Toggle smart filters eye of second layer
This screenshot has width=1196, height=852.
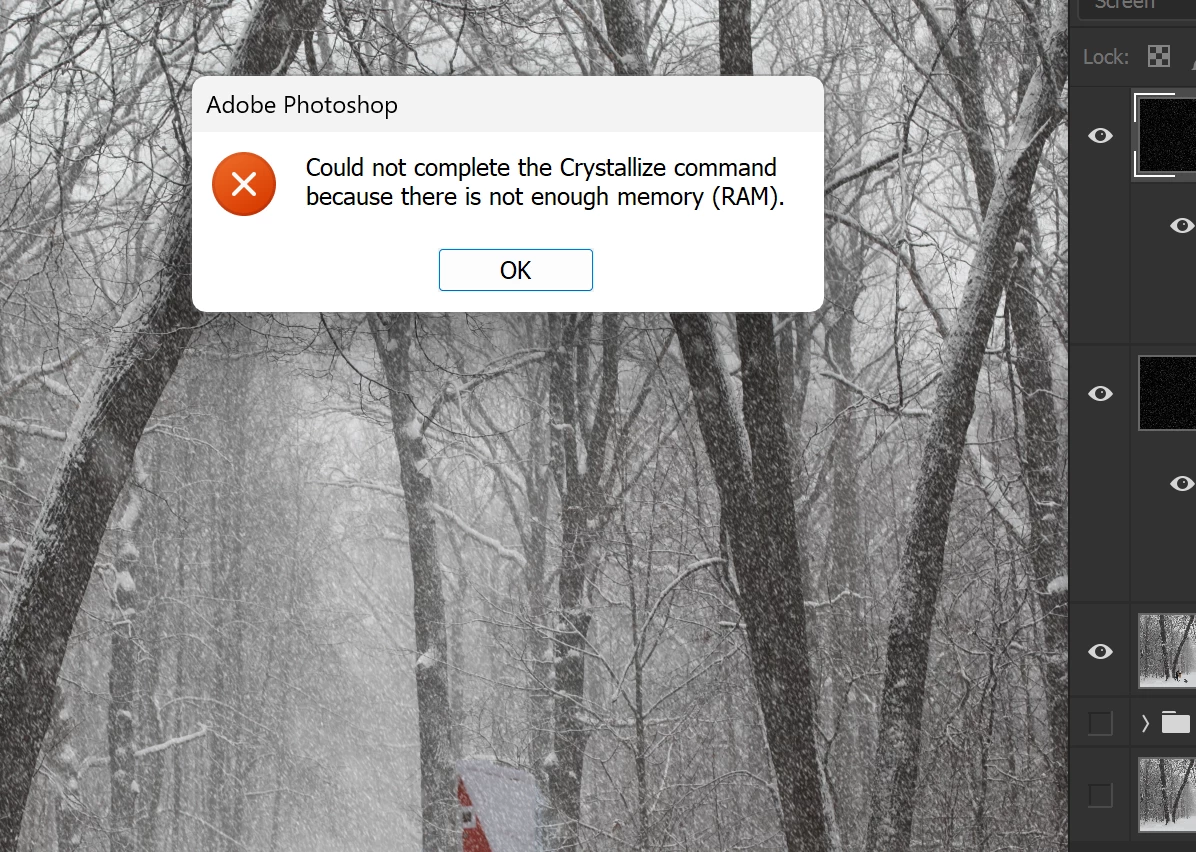click(x=1182, y=483)
